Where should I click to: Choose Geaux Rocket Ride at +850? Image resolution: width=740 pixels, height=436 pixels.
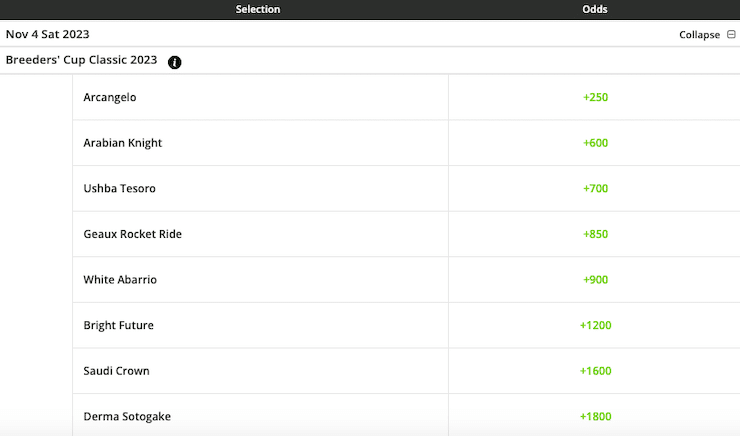(x=595, y=234)
